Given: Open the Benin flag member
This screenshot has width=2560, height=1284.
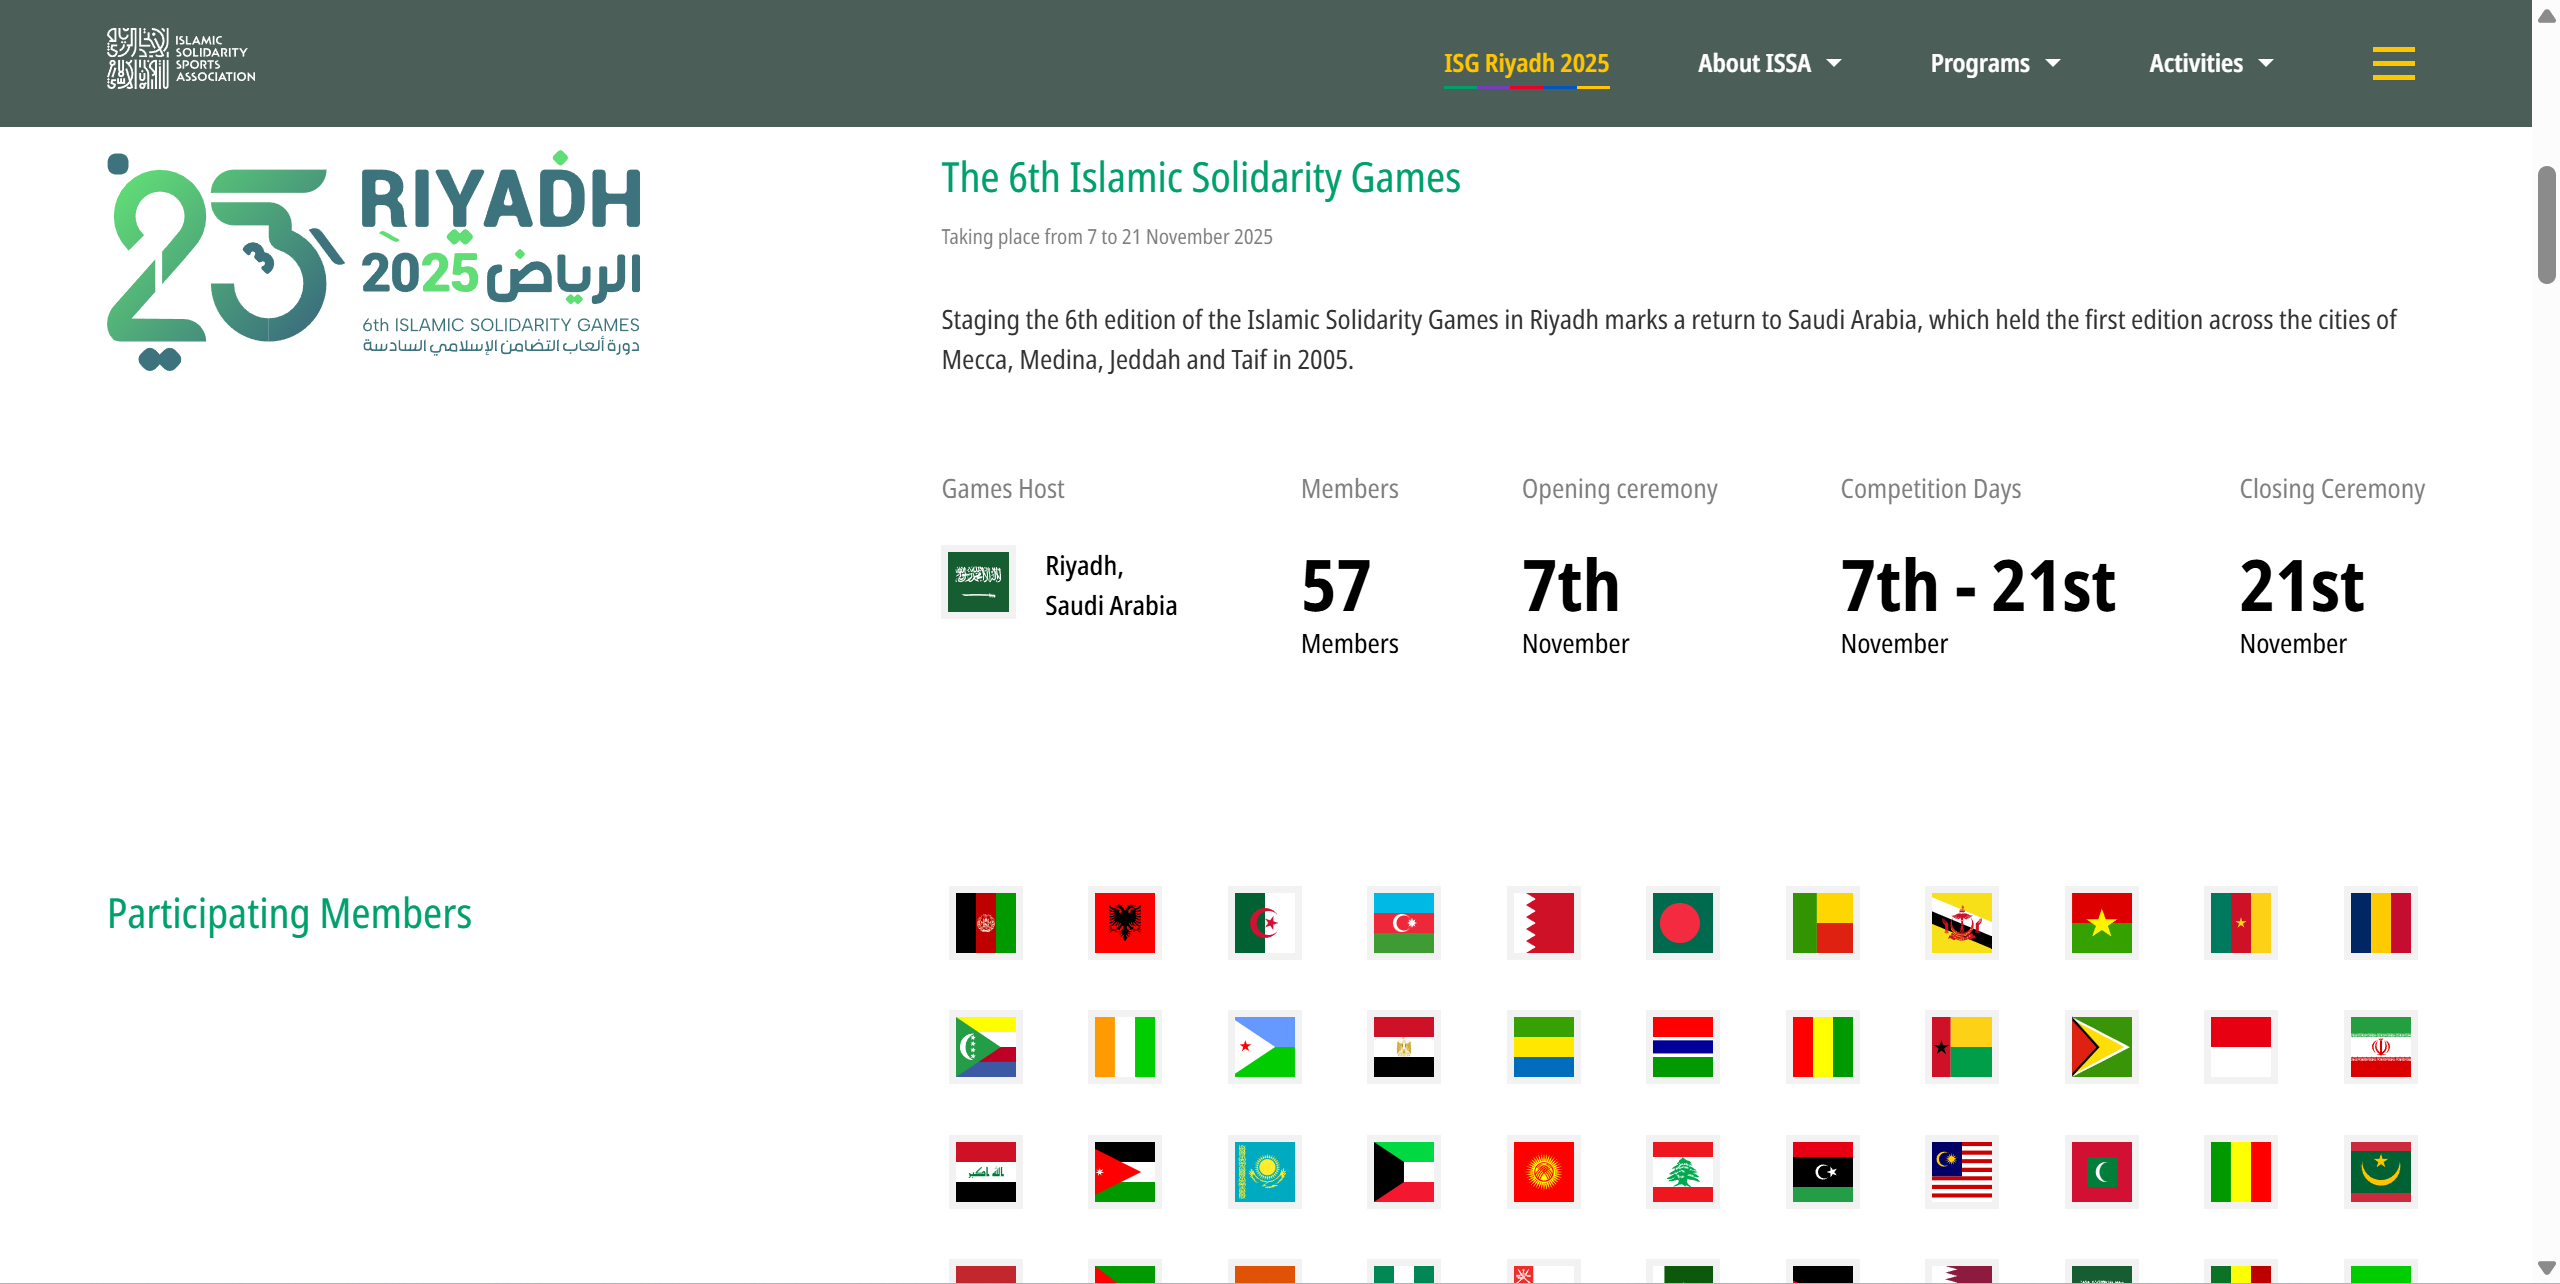Looking at the screenshot, I should (1822, 922).
